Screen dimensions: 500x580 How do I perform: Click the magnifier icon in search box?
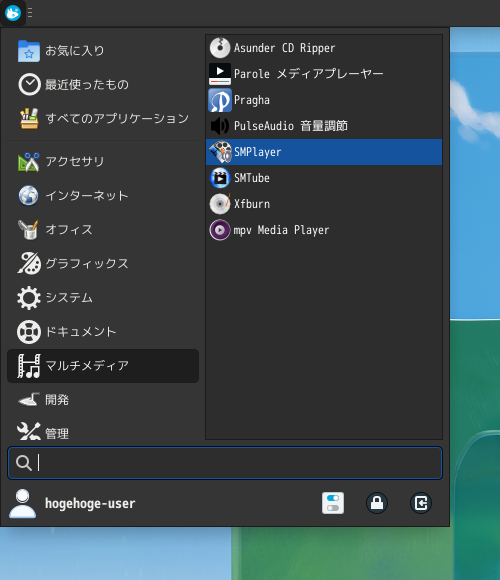click(x=24, y=463)
